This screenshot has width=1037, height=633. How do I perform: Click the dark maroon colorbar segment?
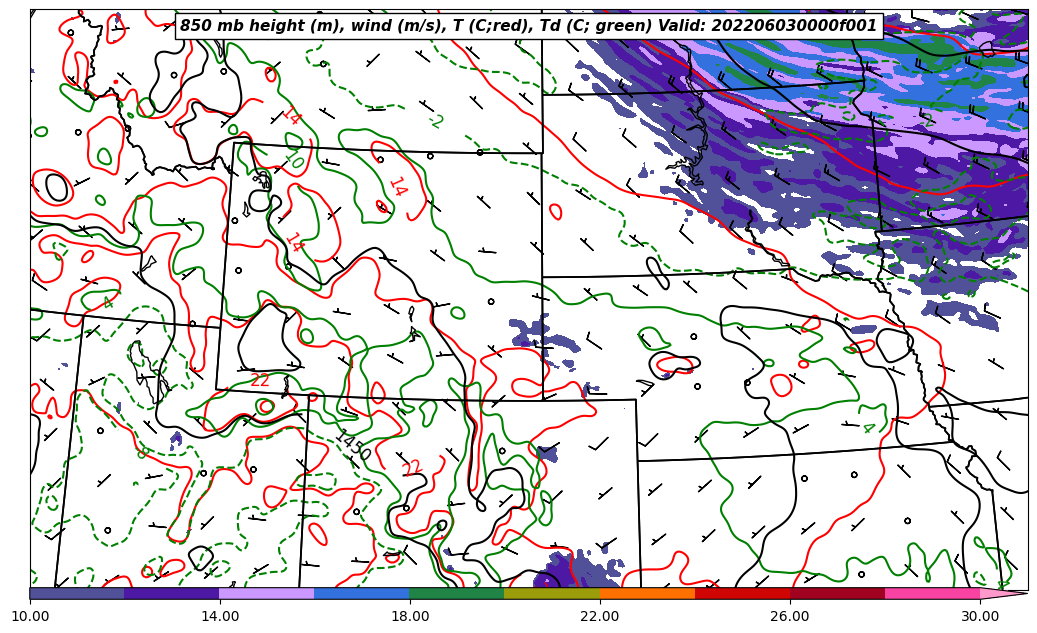click(837, 593)
